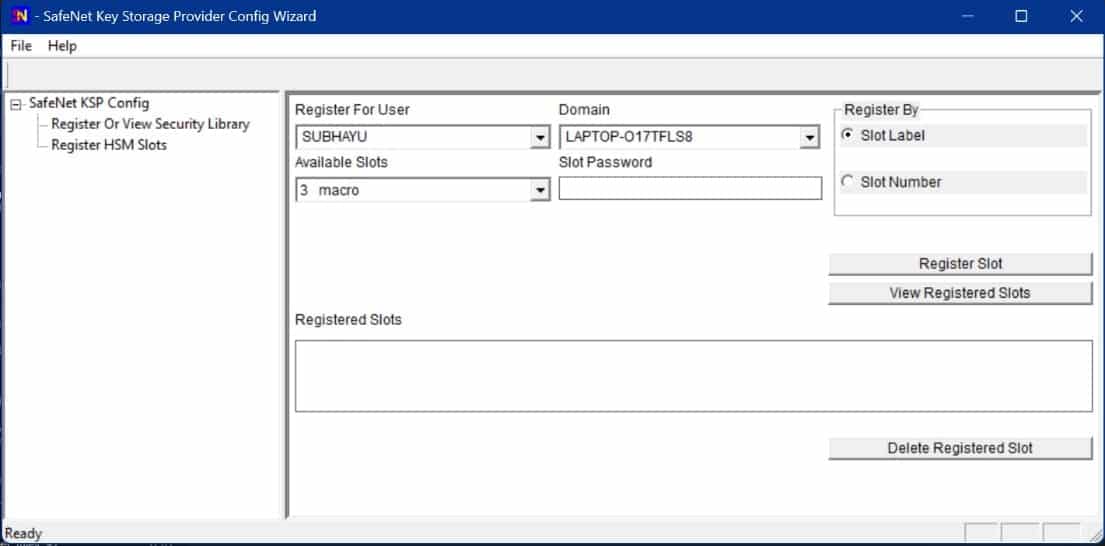The image size is (1105, 546).
Task: Select the SafeNet KSP Config root item
Action: point(89,103)
